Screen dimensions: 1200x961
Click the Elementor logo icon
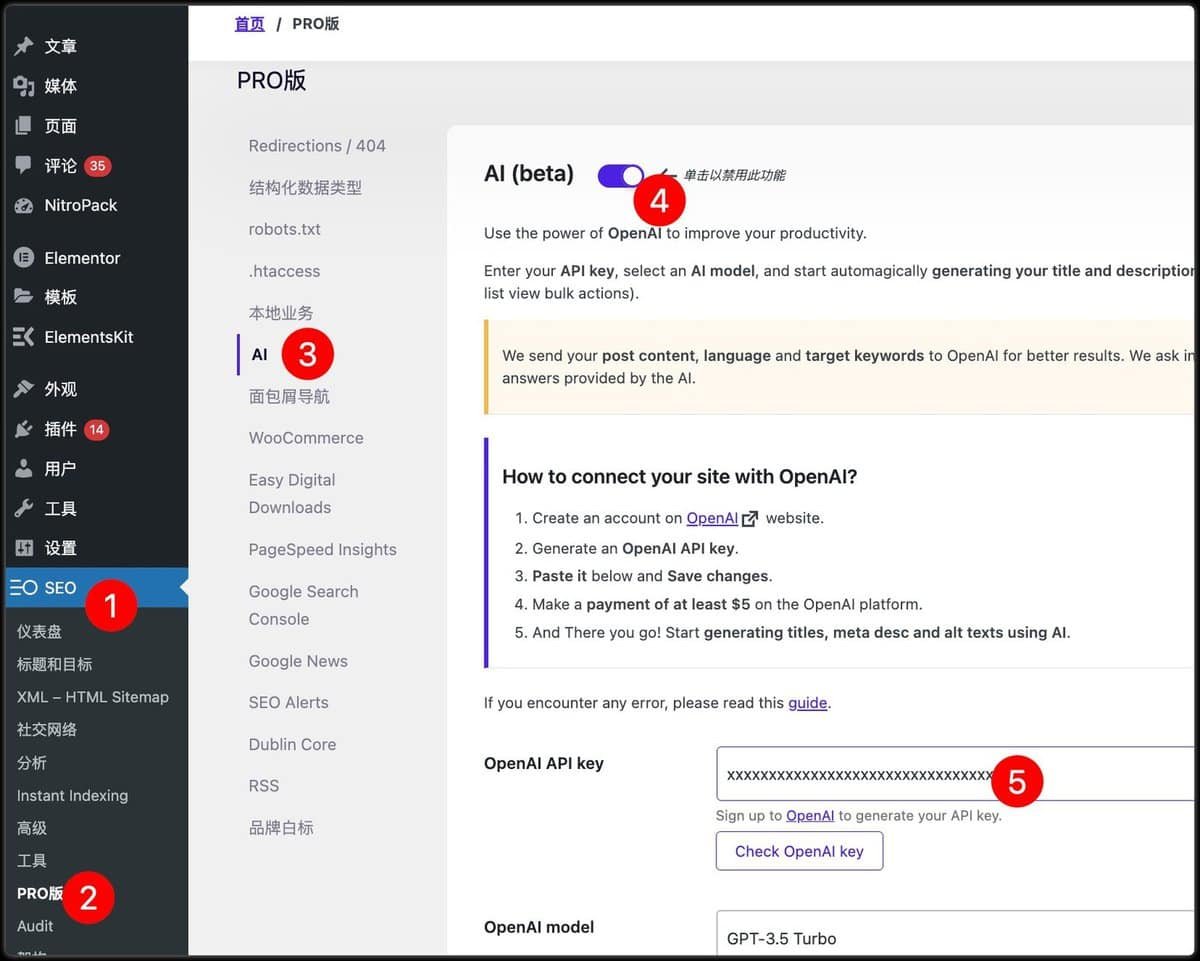(24, 258)
